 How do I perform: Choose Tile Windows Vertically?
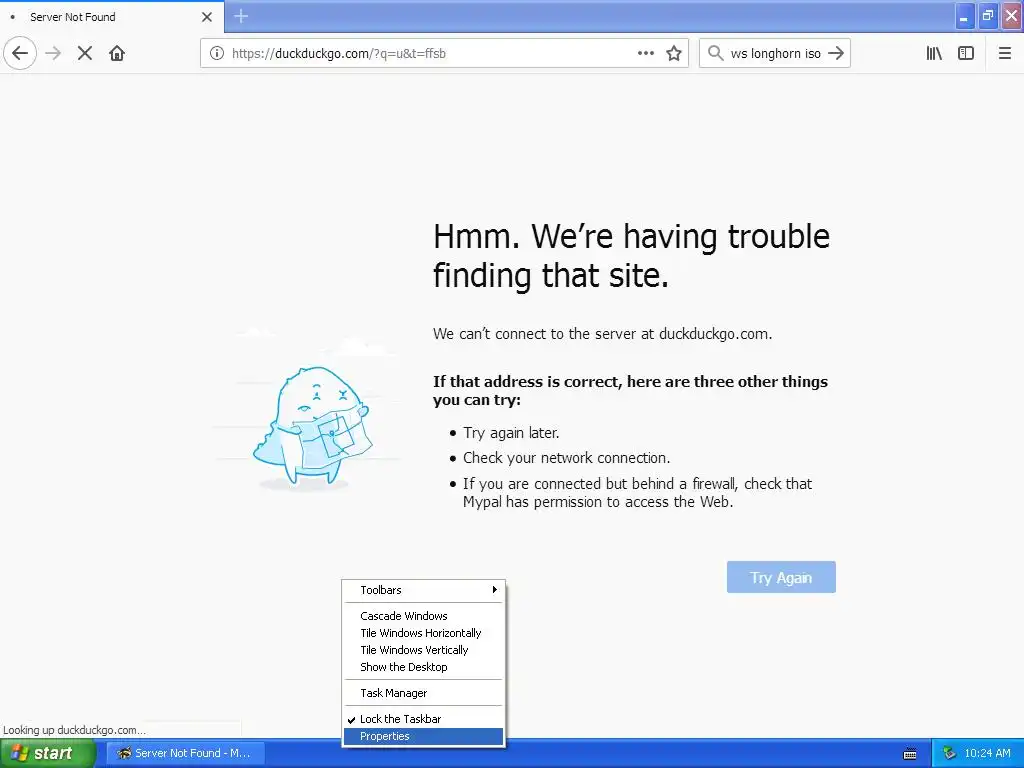tap(423, 650)
